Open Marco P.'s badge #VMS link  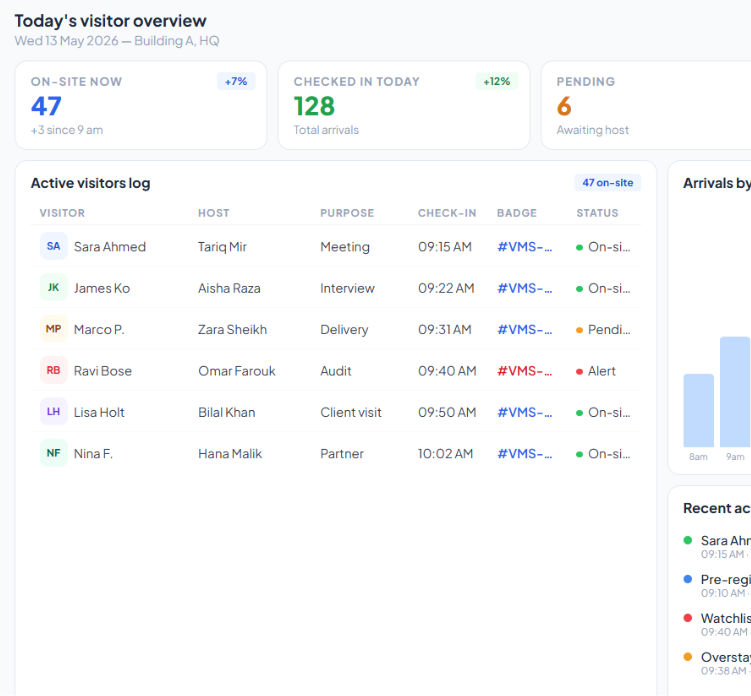(x=524, y=330)
